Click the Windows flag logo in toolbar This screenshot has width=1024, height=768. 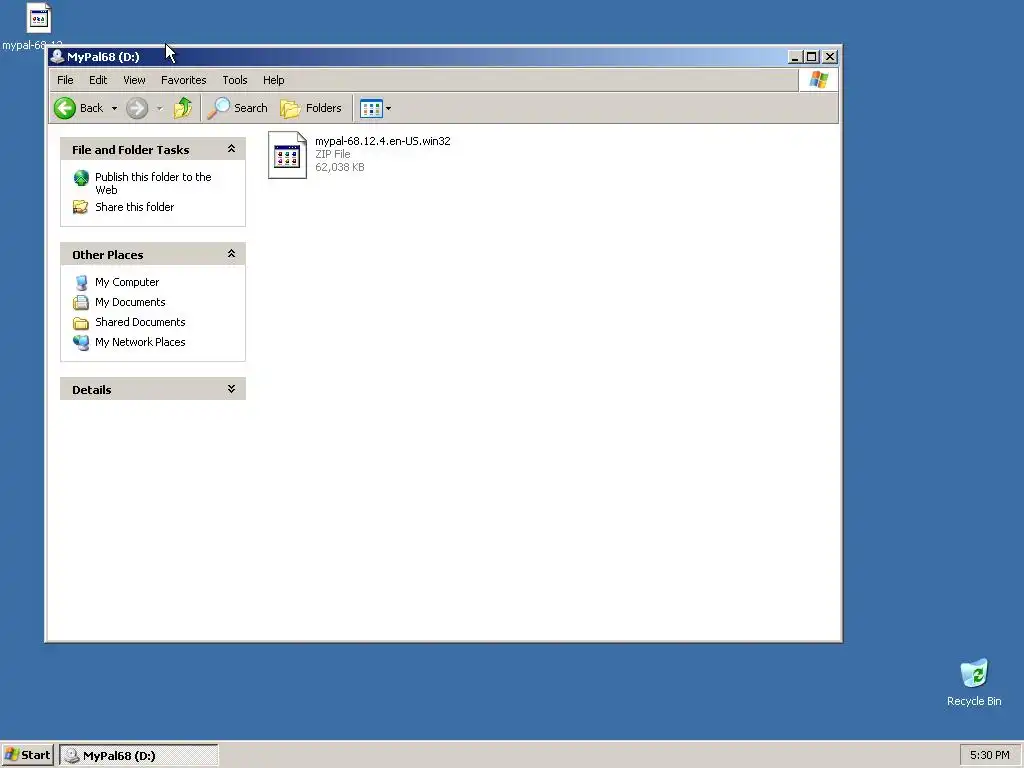(x=819, y=80)
